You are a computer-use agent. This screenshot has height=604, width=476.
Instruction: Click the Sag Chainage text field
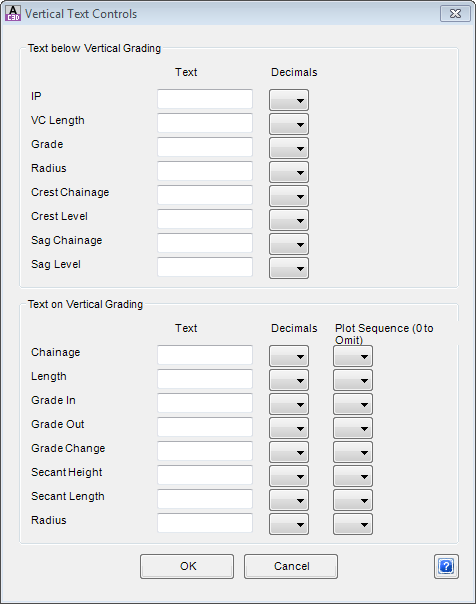point(205,243)
